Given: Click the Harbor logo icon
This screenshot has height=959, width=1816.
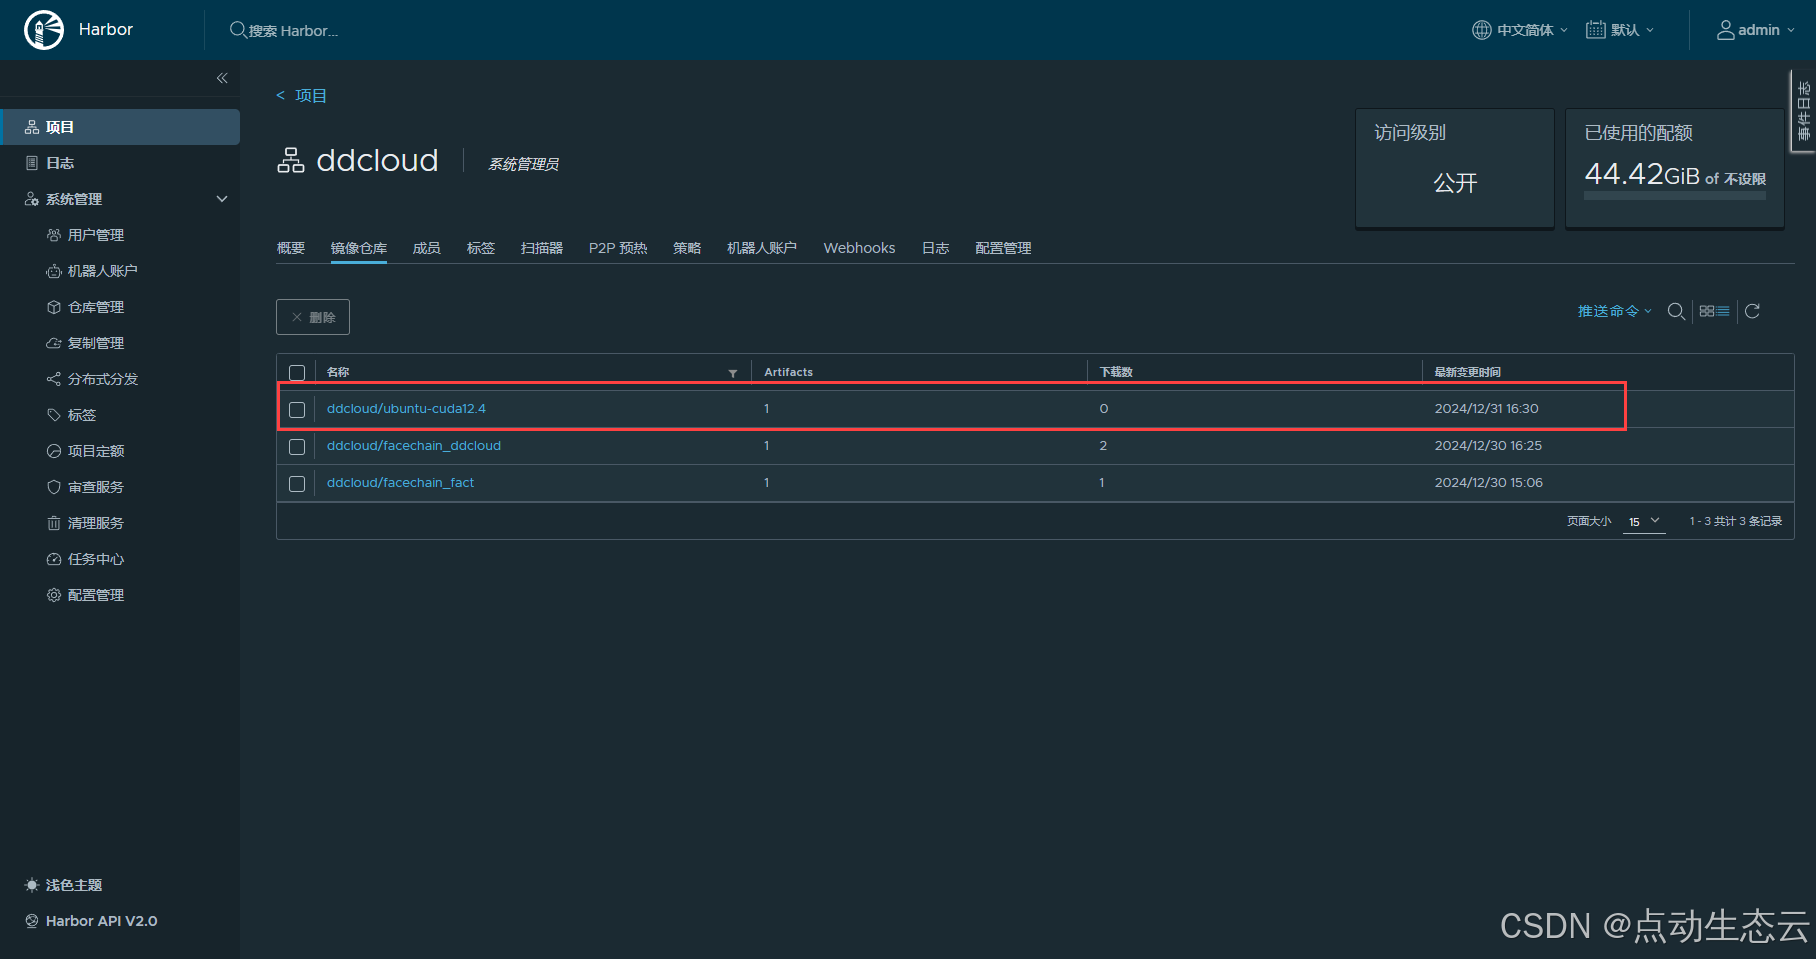Looking at the screenshot, I should point(44,30).
